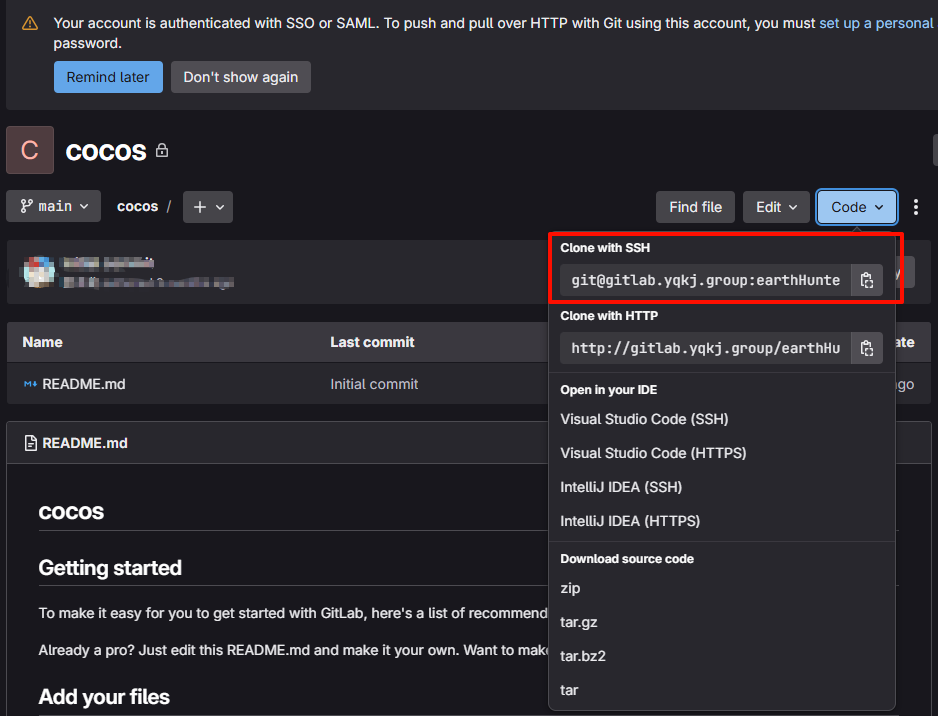Click the lock icon beside cocos title
Image resolution: width=938 pixels, height=716 pixels.
pos(160,152)
